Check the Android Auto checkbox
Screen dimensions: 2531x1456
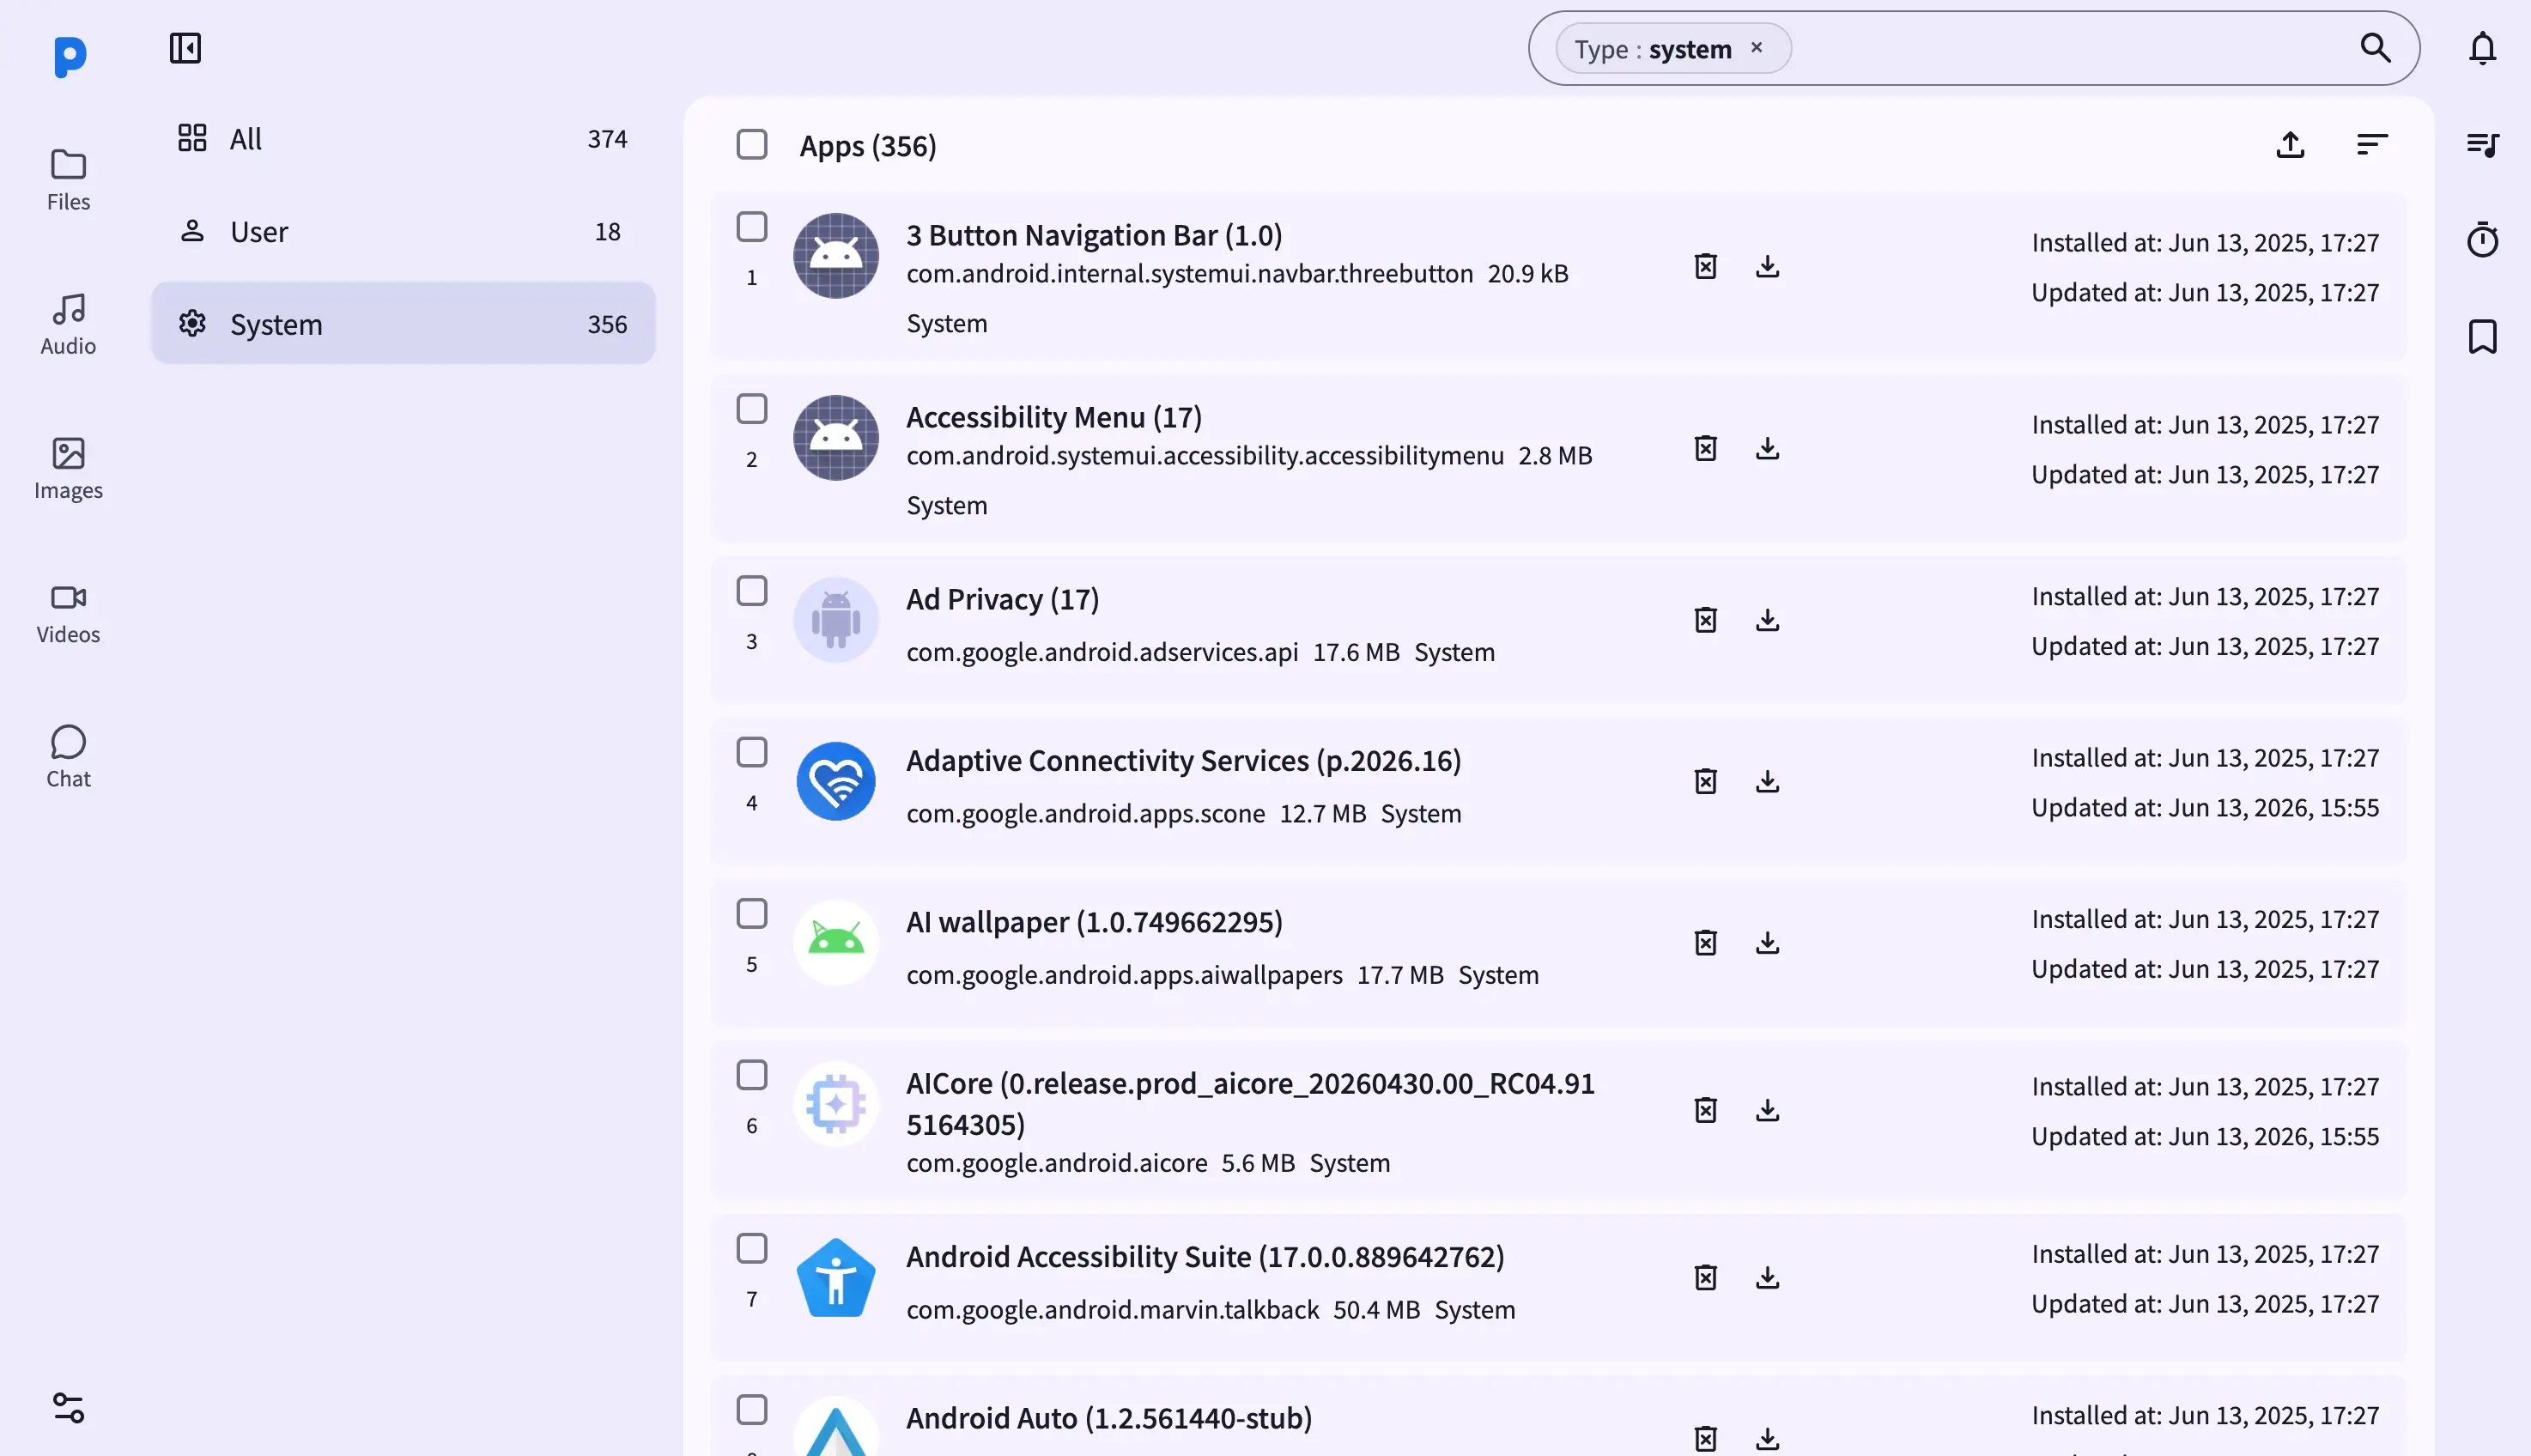751,1410
